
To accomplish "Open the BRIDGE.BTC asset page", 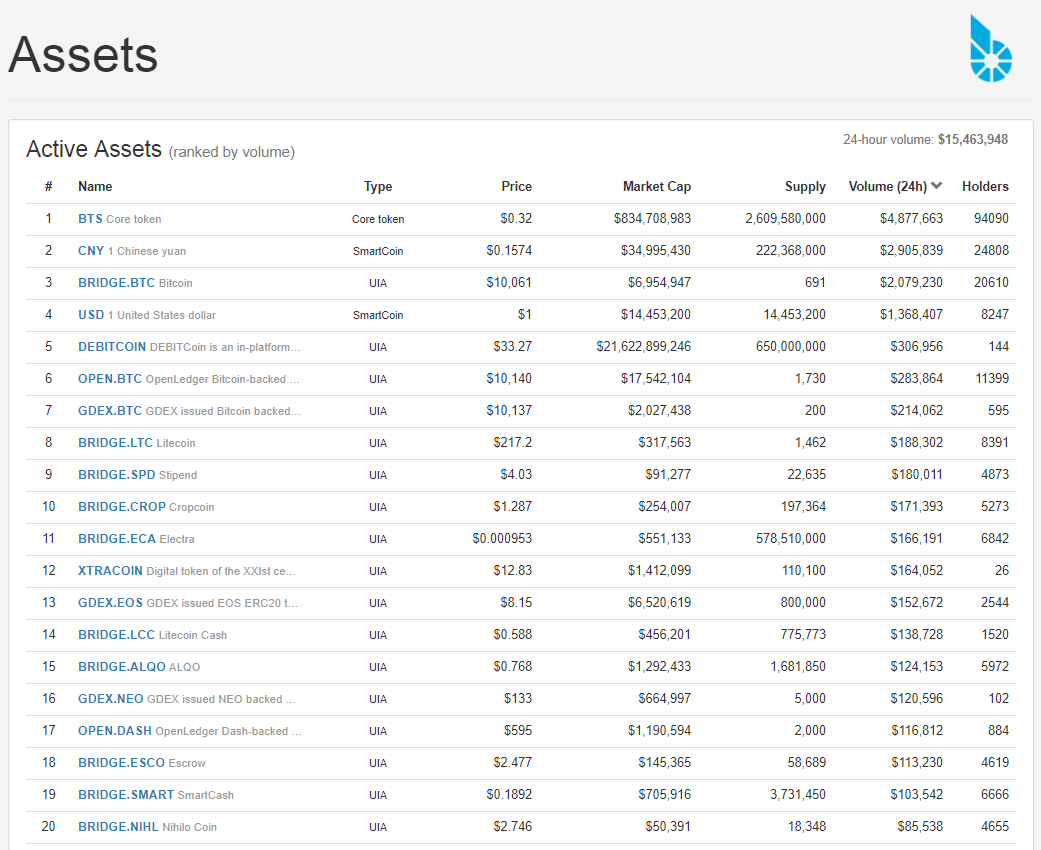I will [x=116, y=282].
